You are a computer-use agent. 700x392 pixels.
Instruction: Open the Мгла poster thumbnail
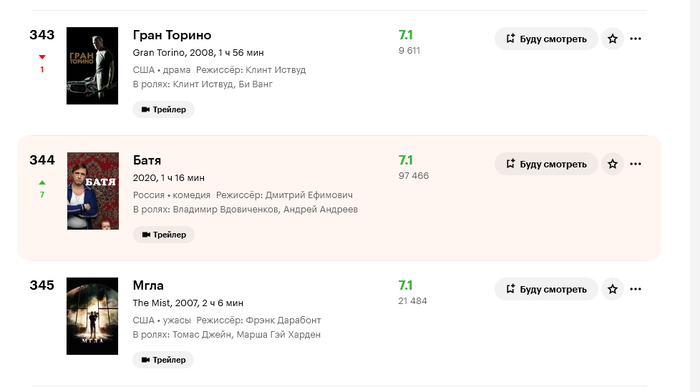pos(92,316)
